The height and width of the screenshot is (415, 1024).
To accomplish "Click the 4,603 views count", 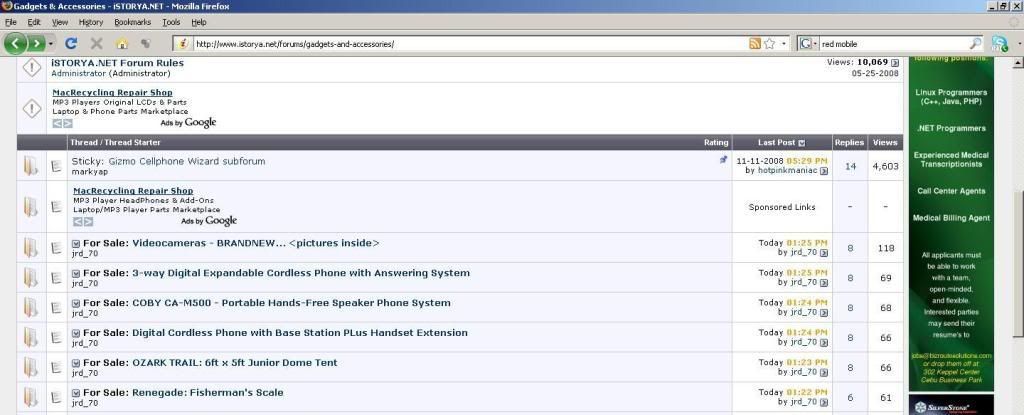I will point(885,167).
